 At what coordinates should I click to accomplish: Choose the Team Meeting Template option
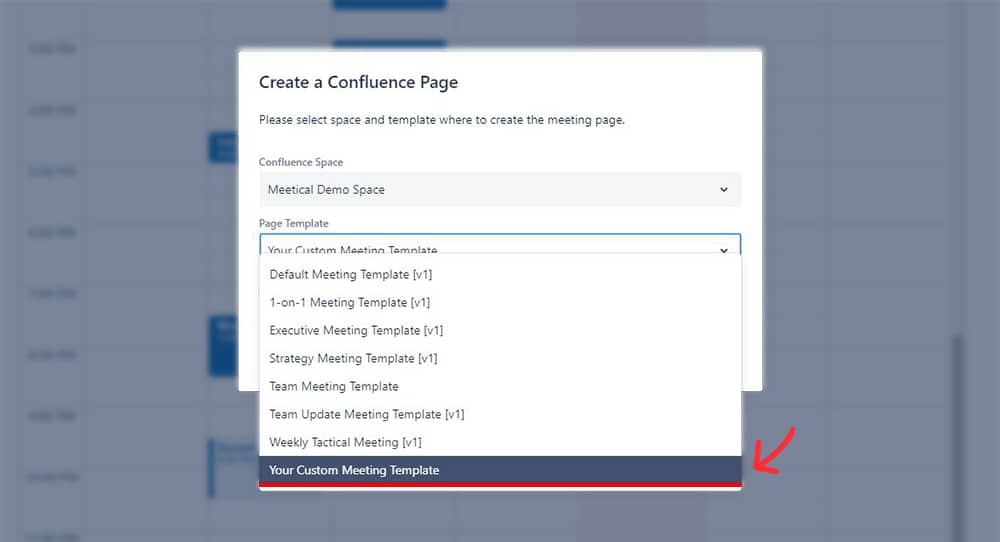[500, 386]
